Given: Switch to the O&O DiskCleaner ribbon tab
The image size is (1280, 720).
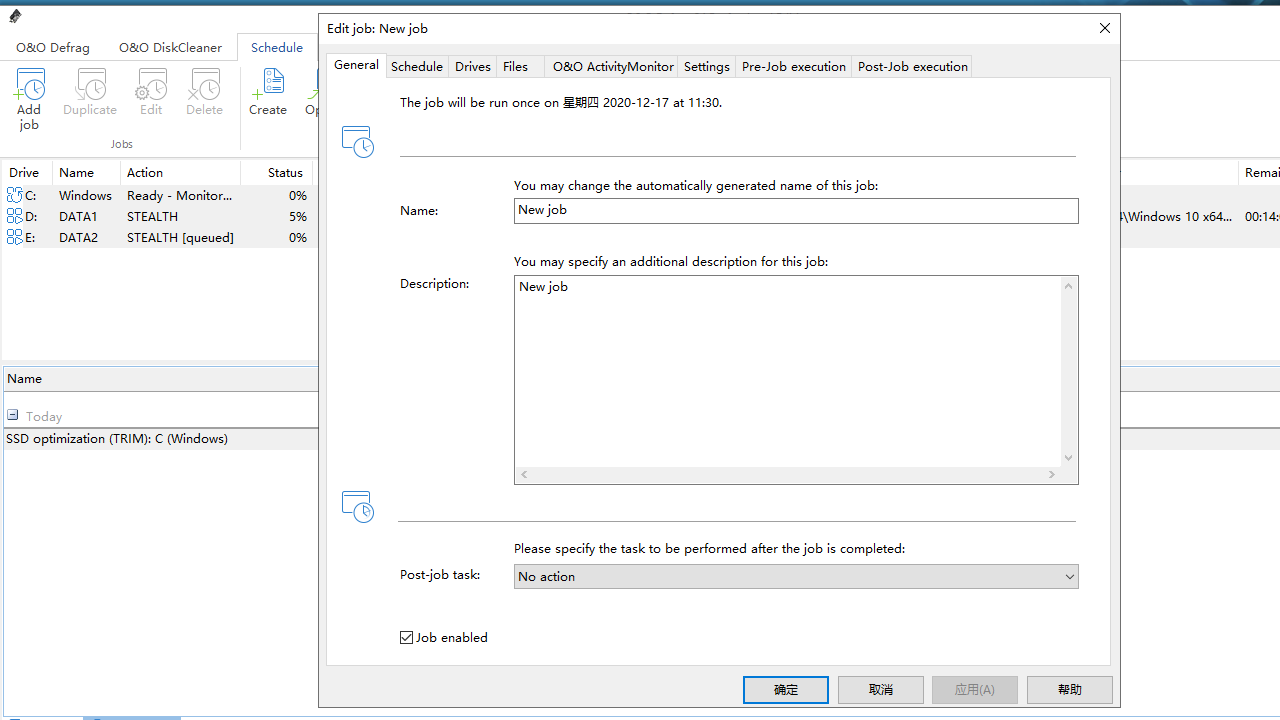Looking at the screenshot, I should (170, 48).
